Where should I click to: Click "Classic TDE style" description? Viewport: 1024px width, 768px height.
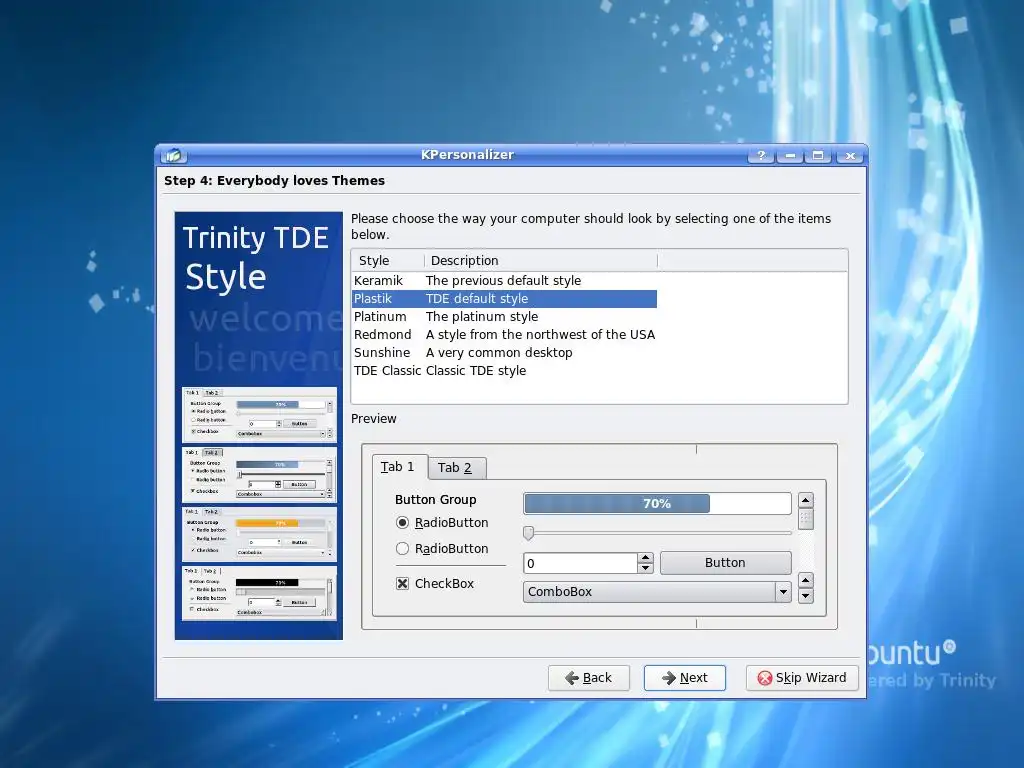(475, 370)
